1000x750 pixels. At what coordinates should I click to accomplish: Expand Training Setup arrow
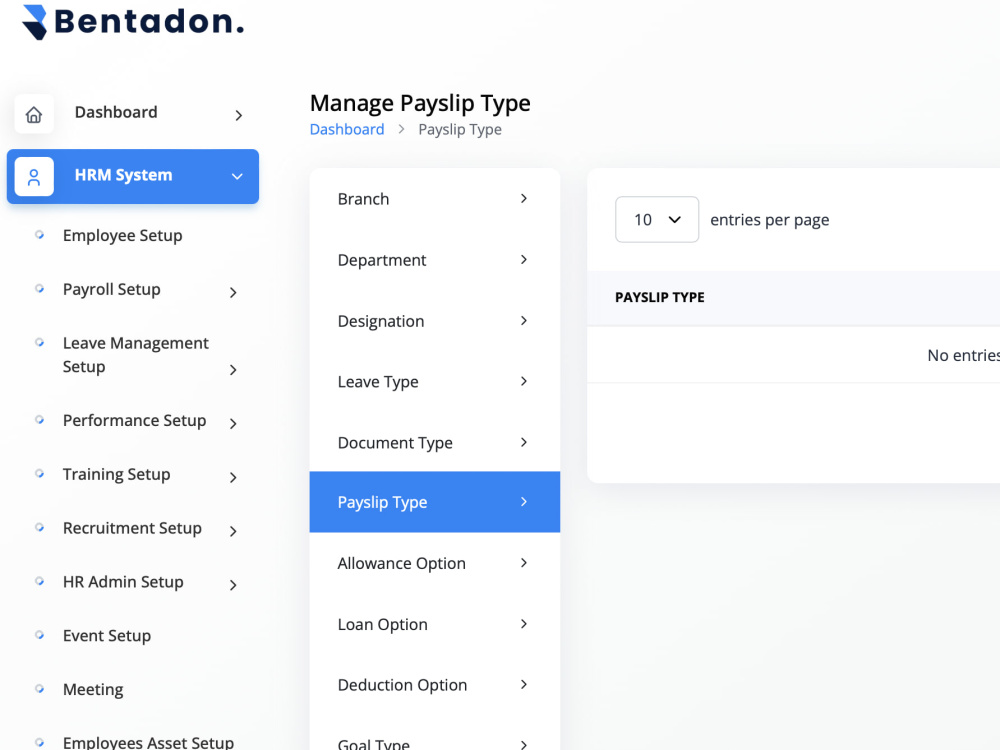233,478
